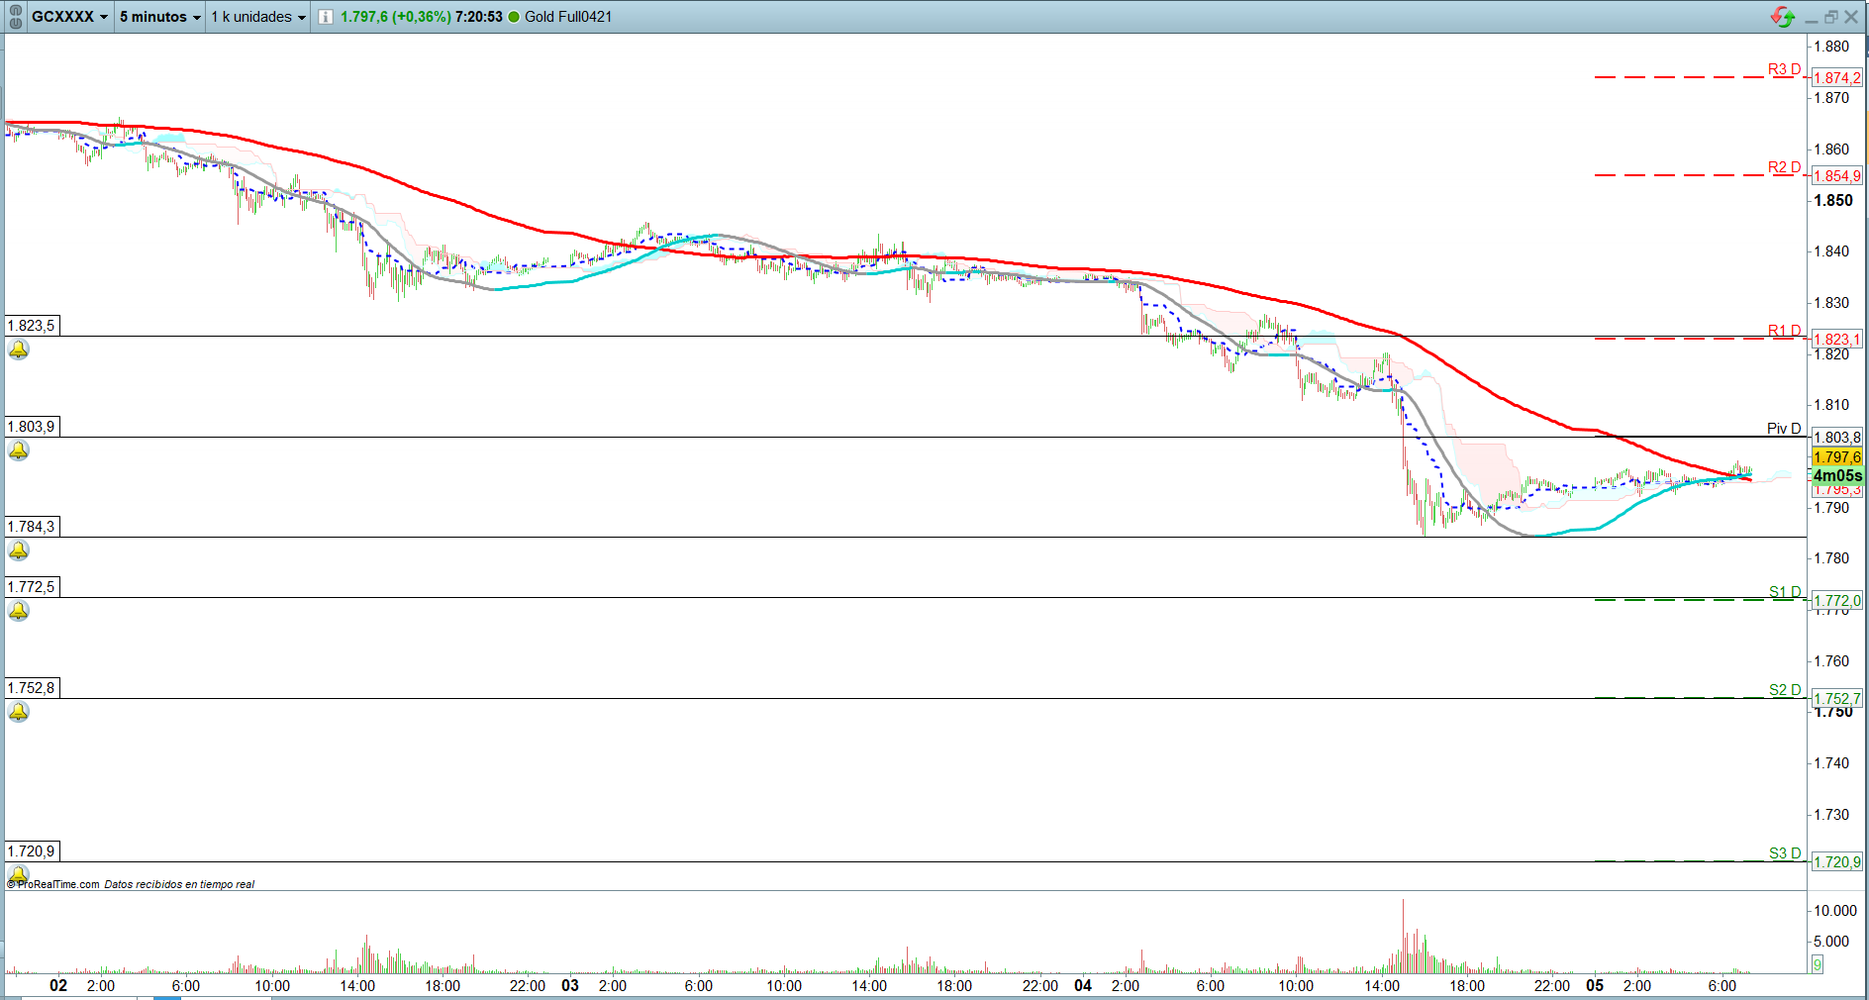Click the yellow 1.797,6 current price tag
Viewport: 1869px width, 1000px height.
pyautogui.click(x=1837, y=457)
